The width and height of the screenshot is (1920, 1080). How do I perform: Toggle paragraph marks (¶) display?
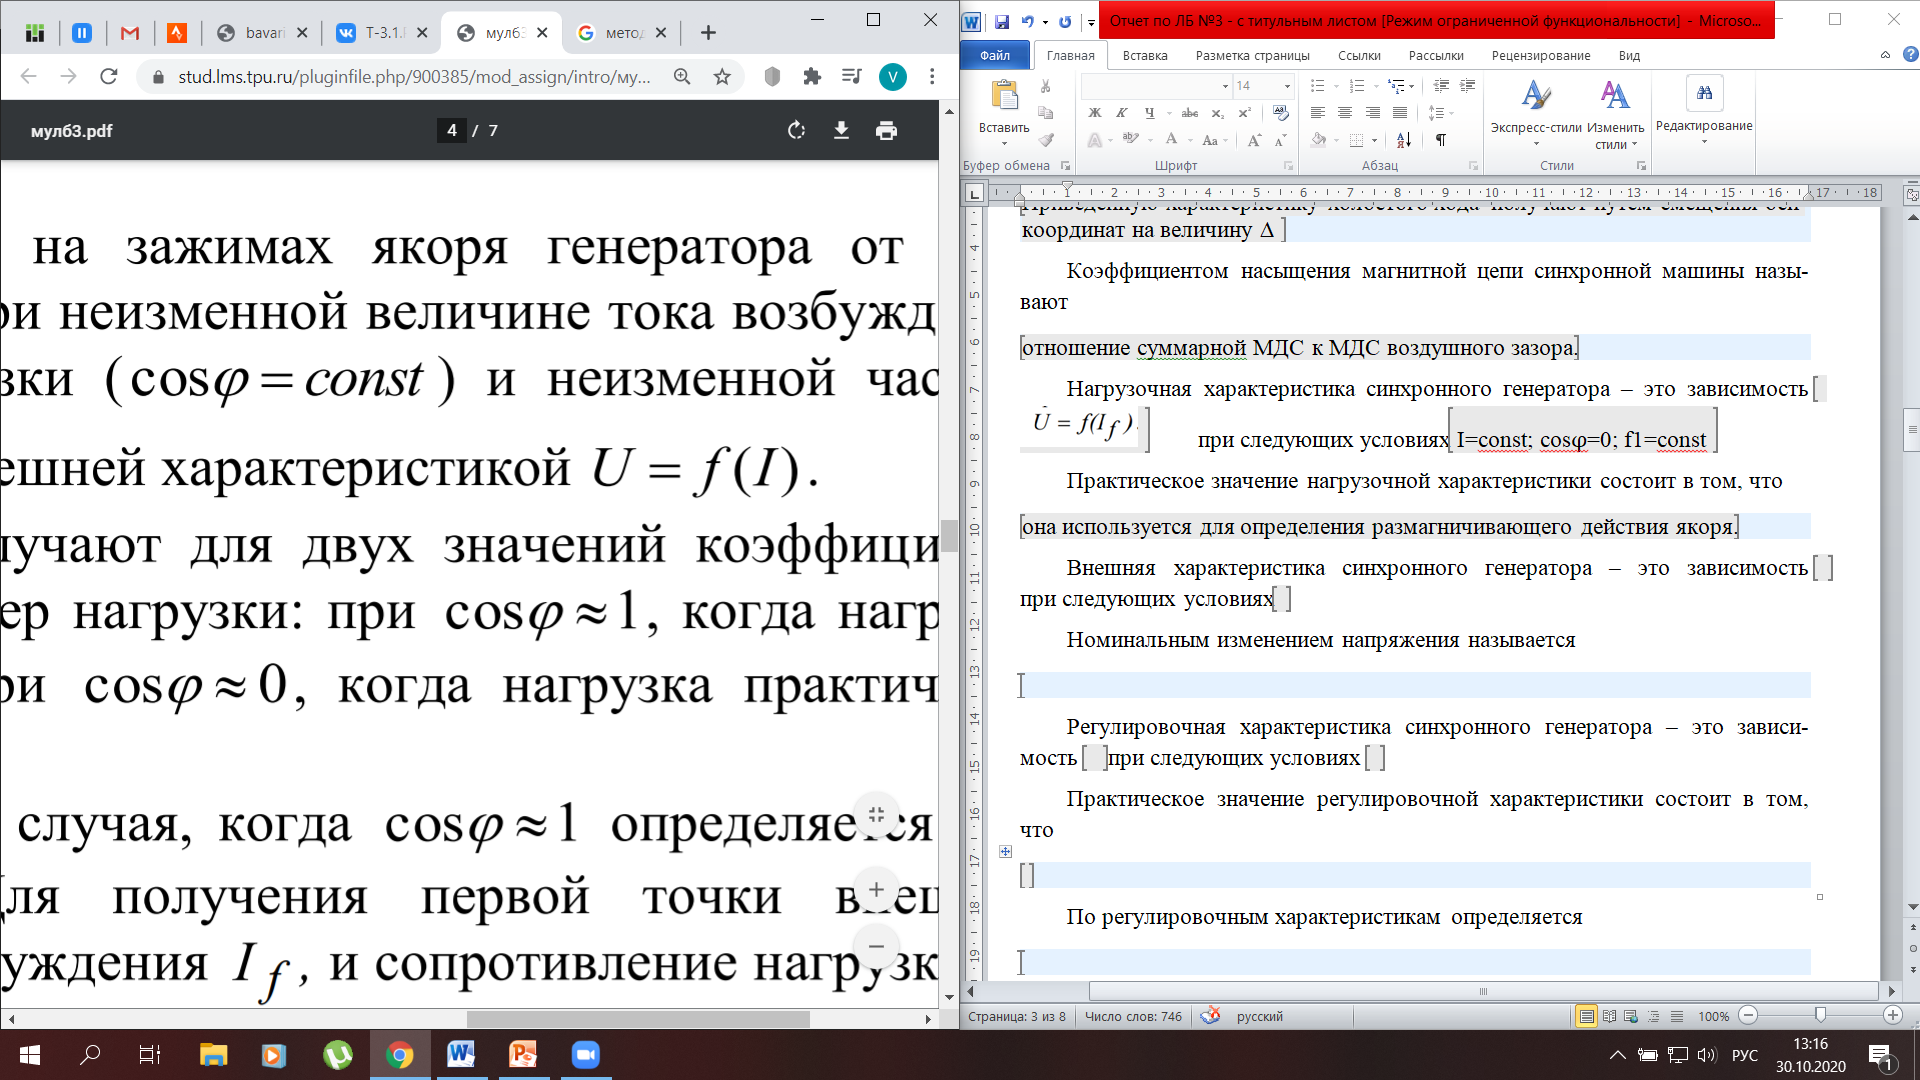[1441, 140]
